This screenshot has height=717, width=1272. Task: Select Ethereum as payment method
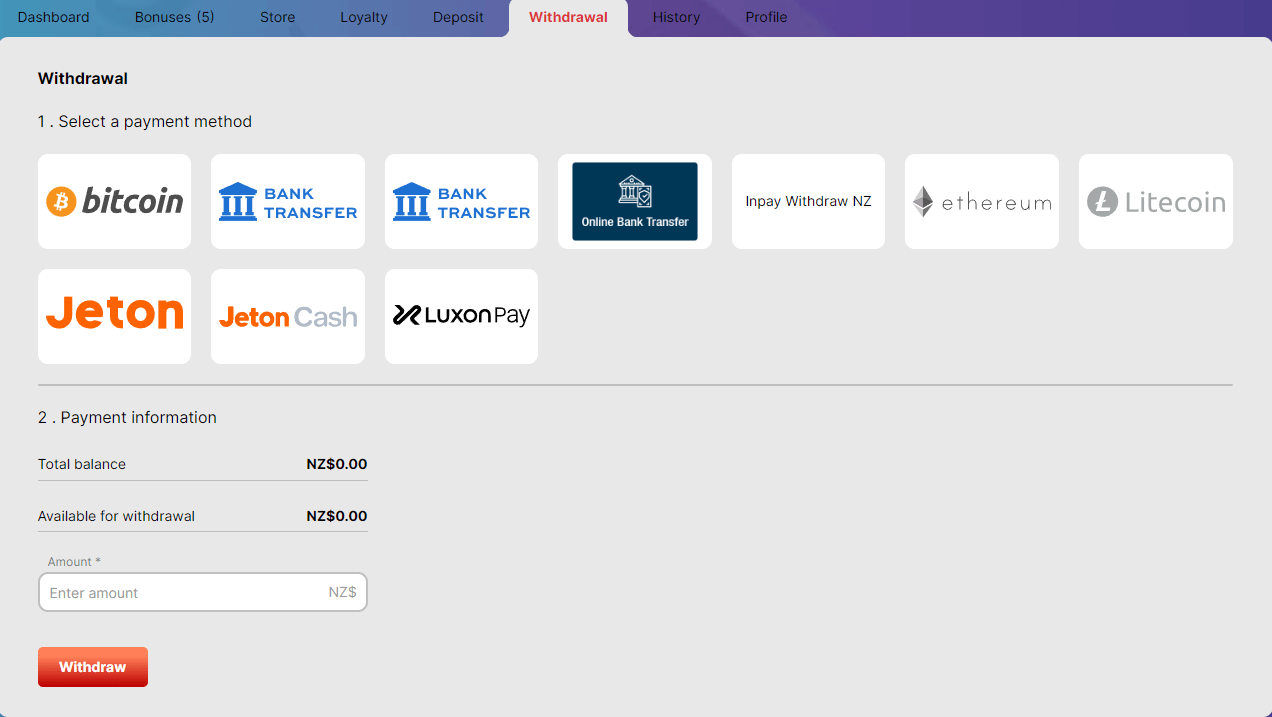pos(982,201)
